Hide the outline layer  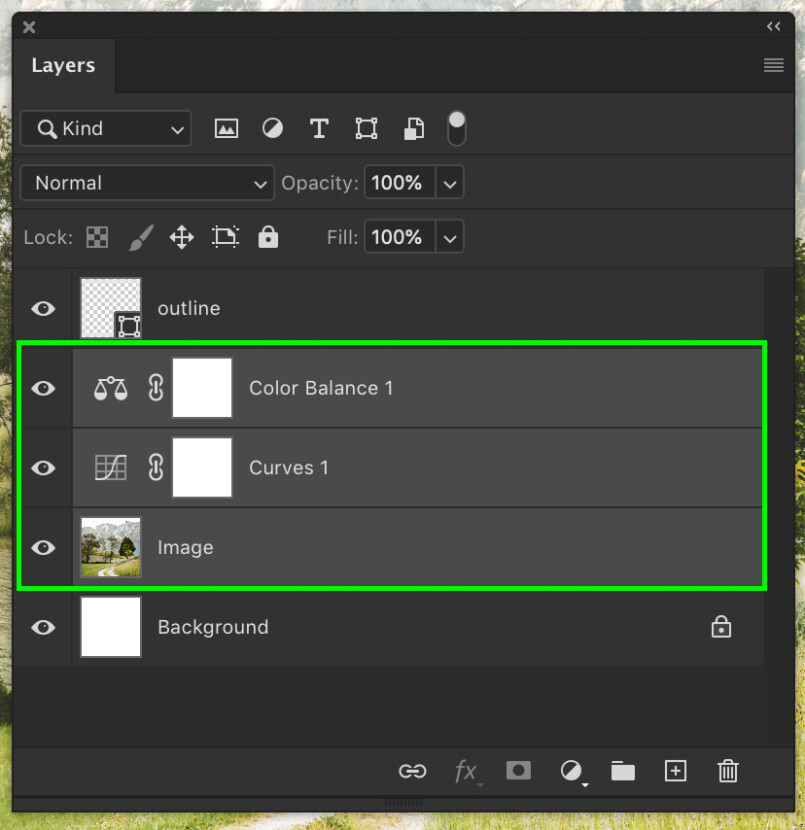(43, 308)
